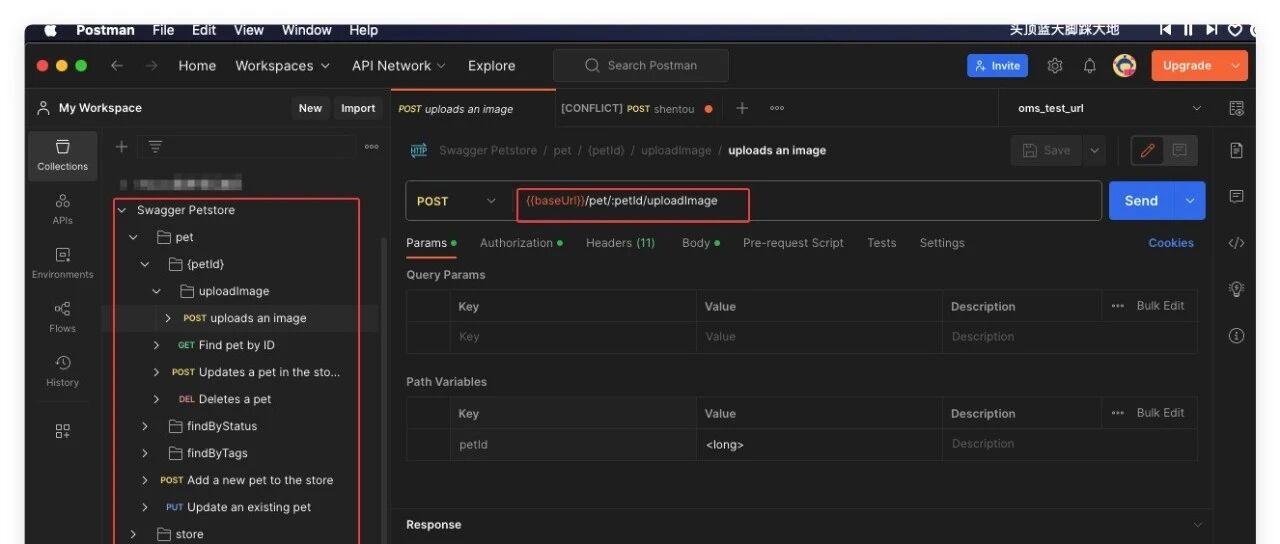Open the Environments sidebar panel
1280x544 pixels.
click(x=62, y=263)
